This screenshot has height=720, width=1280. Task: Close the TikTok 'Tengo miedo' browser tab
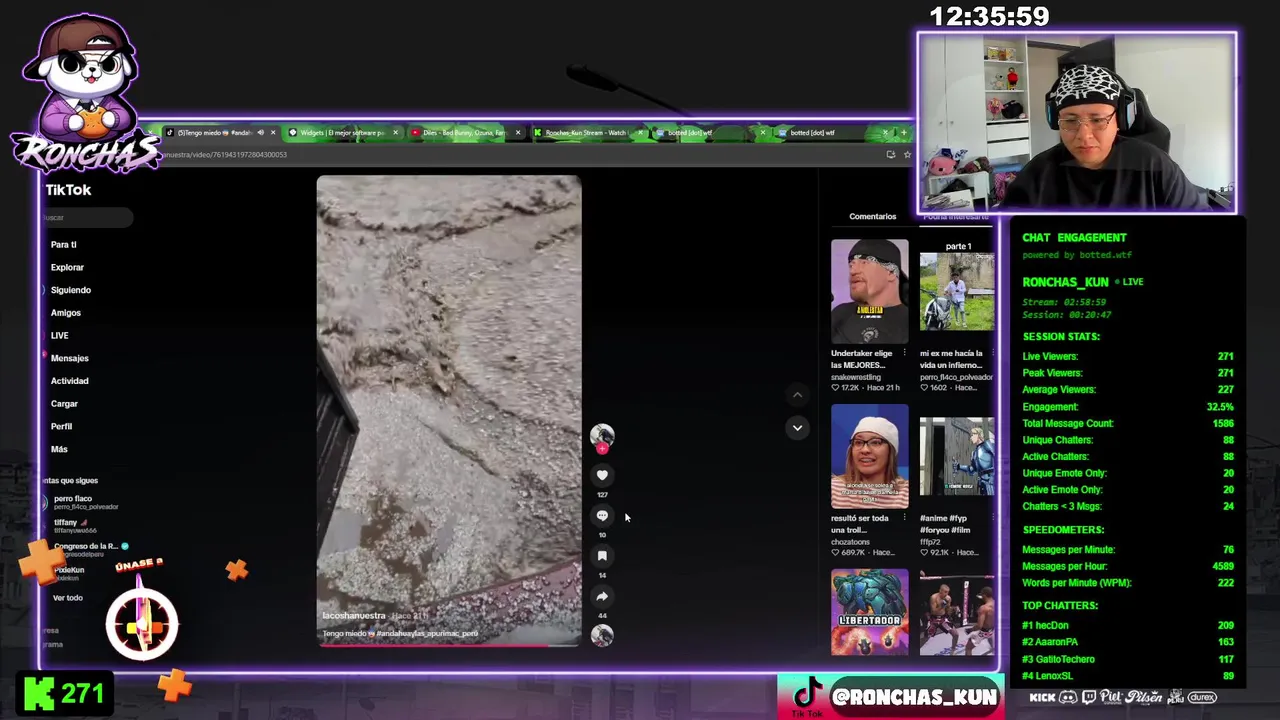(x=273, y=132)
